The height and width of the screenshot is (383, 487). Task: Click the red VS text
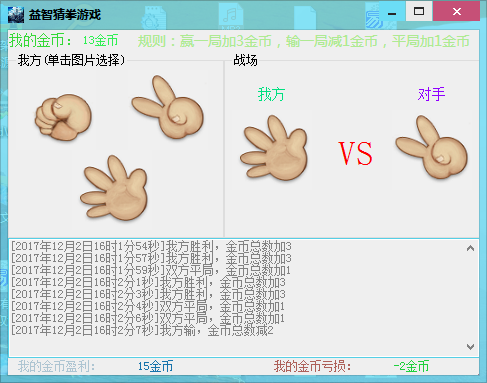(355, 153)
